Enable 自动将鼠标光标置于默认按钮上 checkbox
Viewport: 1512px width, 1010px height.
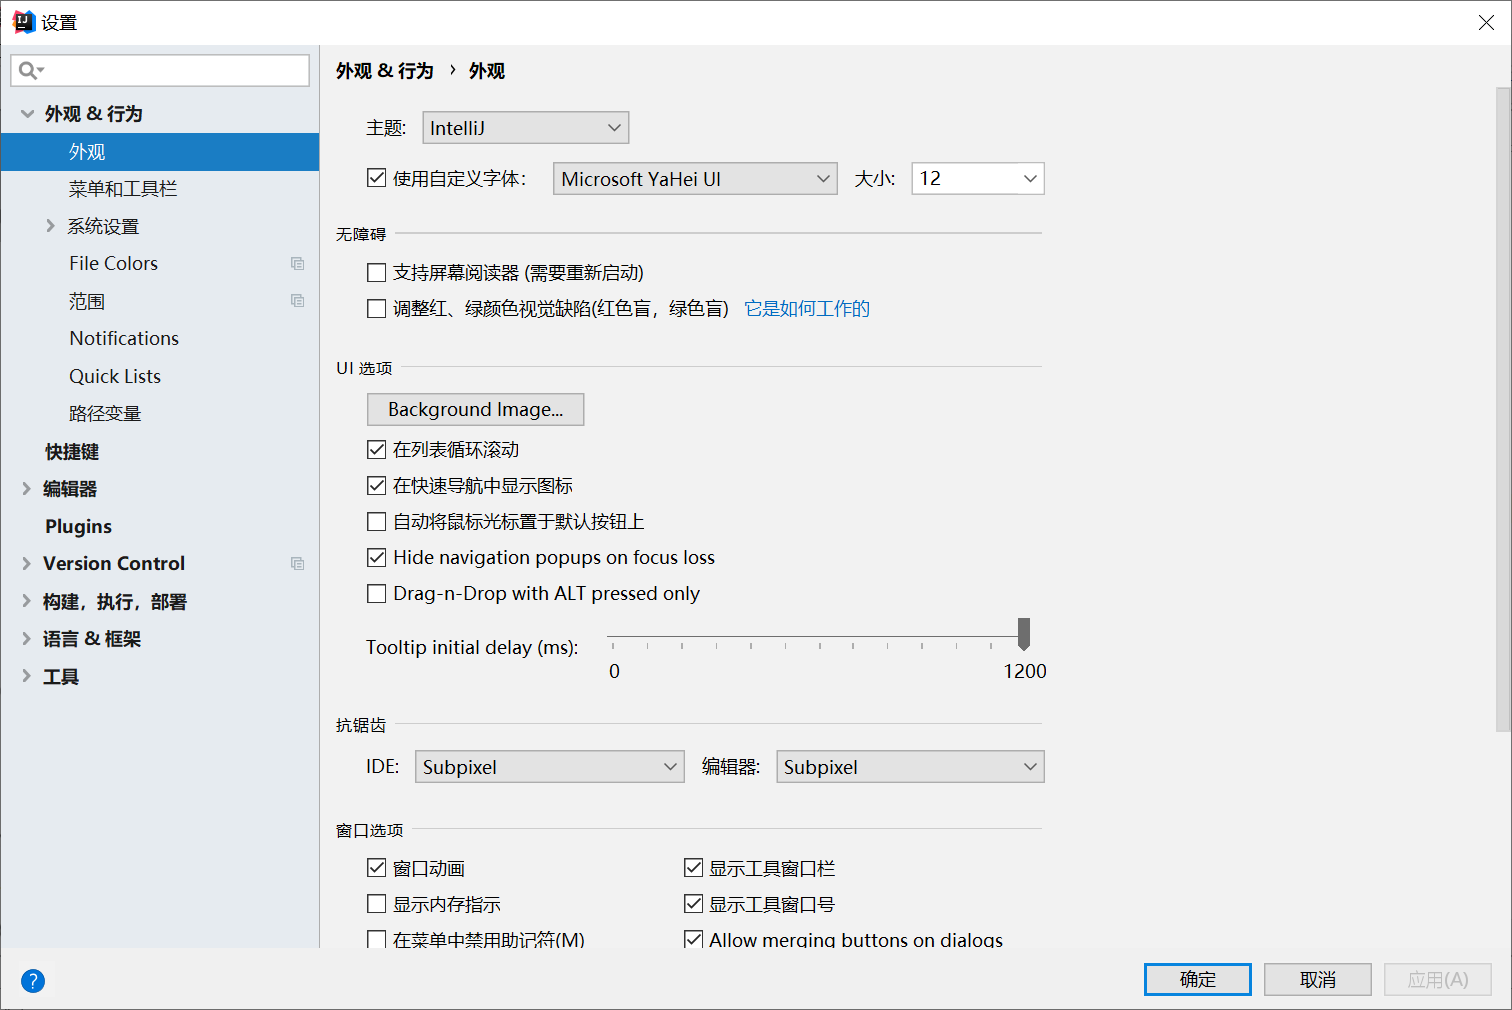(377, 522)
